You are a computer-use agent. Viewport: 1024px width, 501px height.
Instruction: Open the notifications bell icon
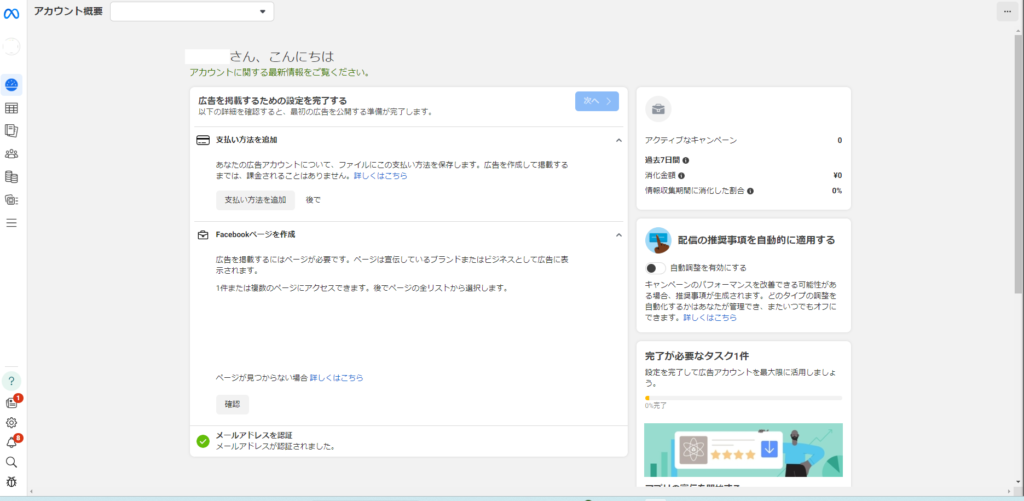[x=12, y=442]
